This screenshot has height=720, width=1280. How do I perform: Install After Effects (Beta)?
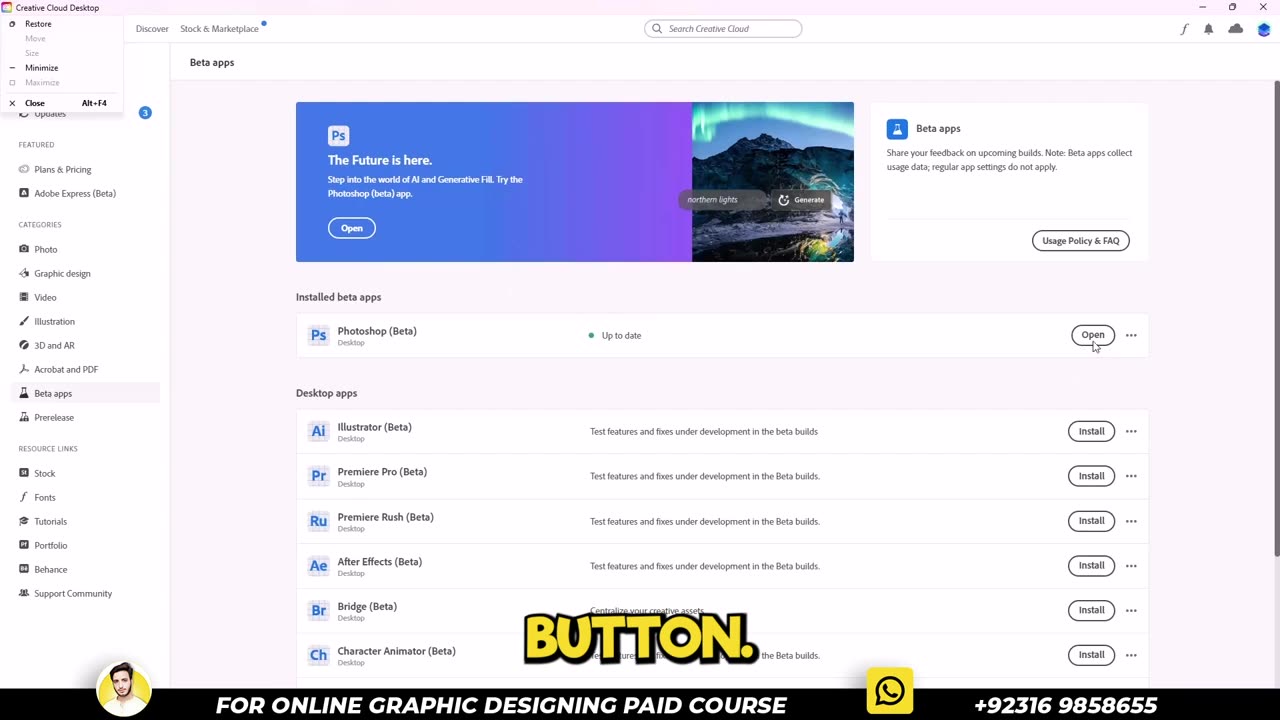pyautogui.click(x=1091, y=566)
